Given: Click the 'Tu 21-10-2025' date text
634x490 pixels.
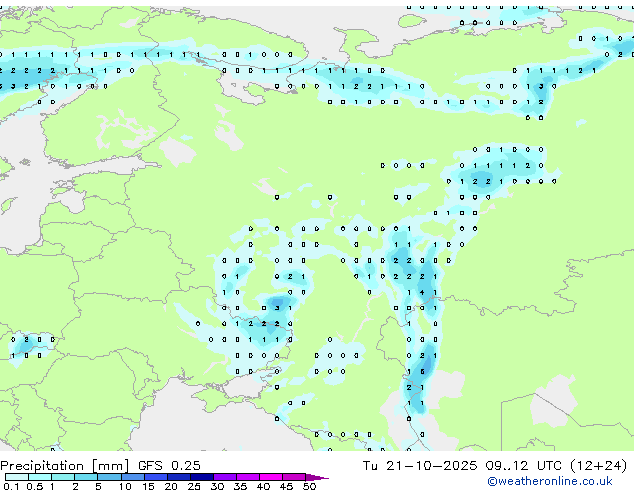Looking at the screenshot, I should (x=420, y=466).
